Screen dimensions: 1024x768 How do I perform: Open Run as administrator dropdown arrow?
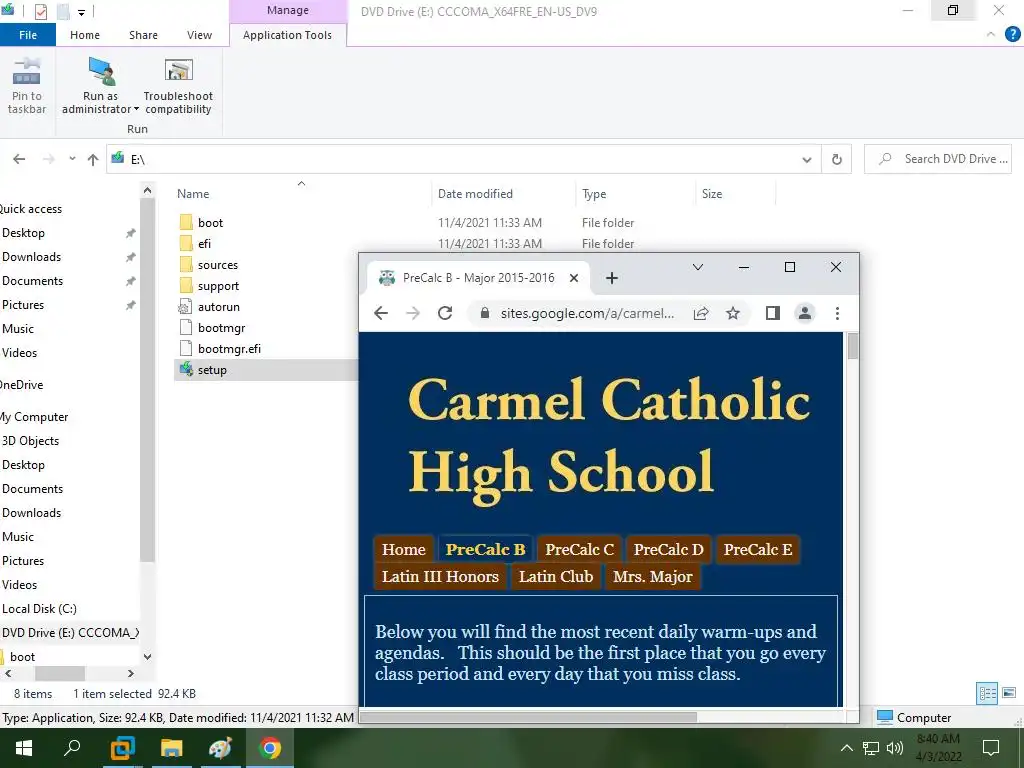coord(136,110)
